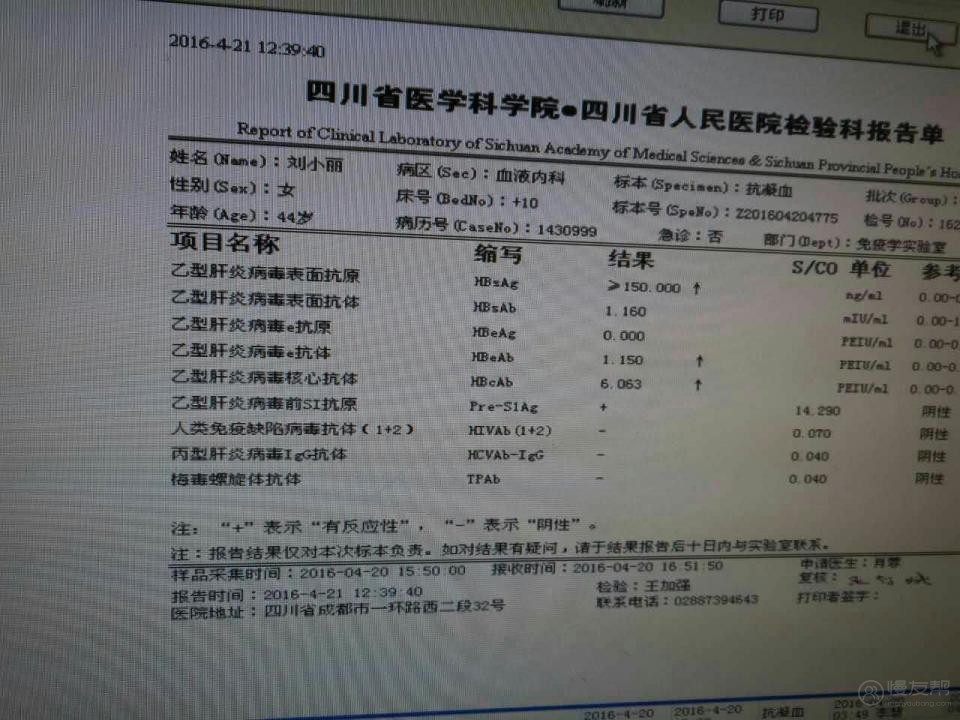This screenshot has height=720, width=960.
Task: Select the result value 0.000
Action: [623, 336]
